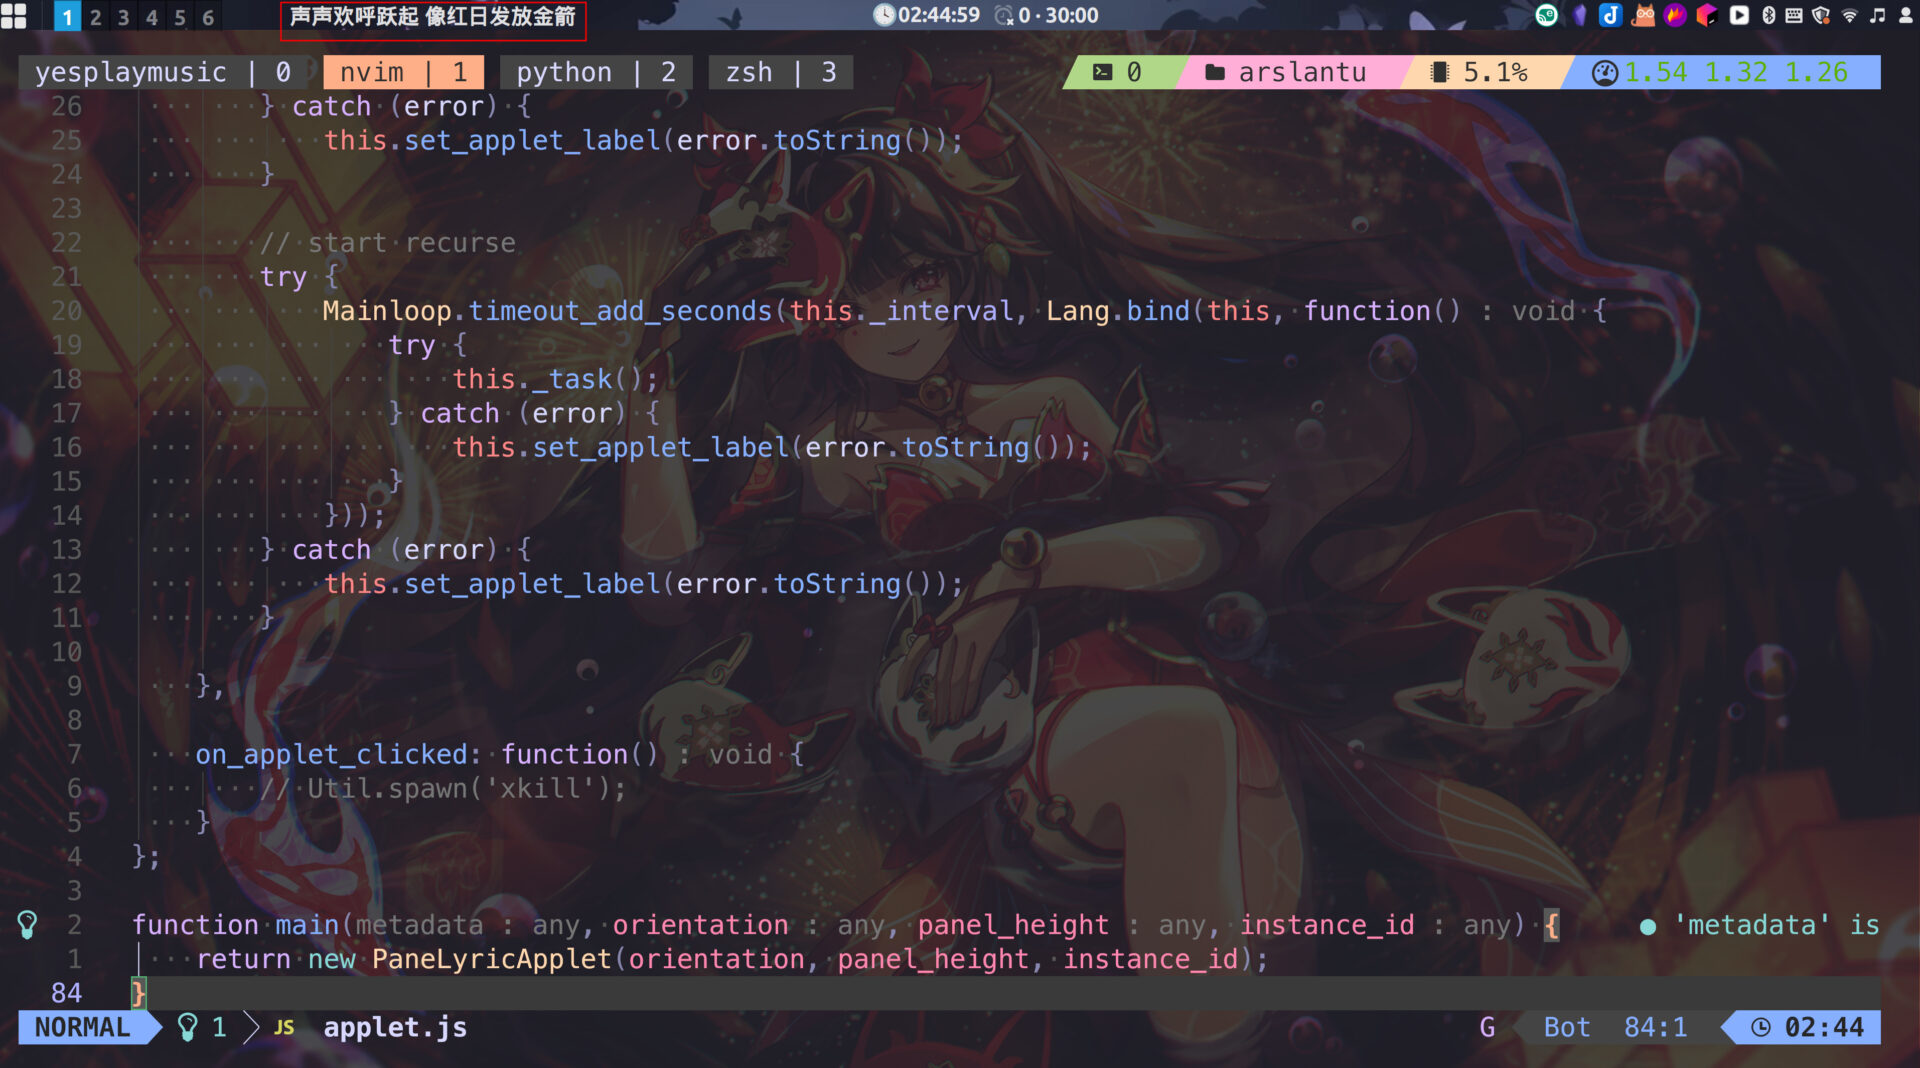Switch to workspace 4
1920x1068 pixels.
(151, 16)
